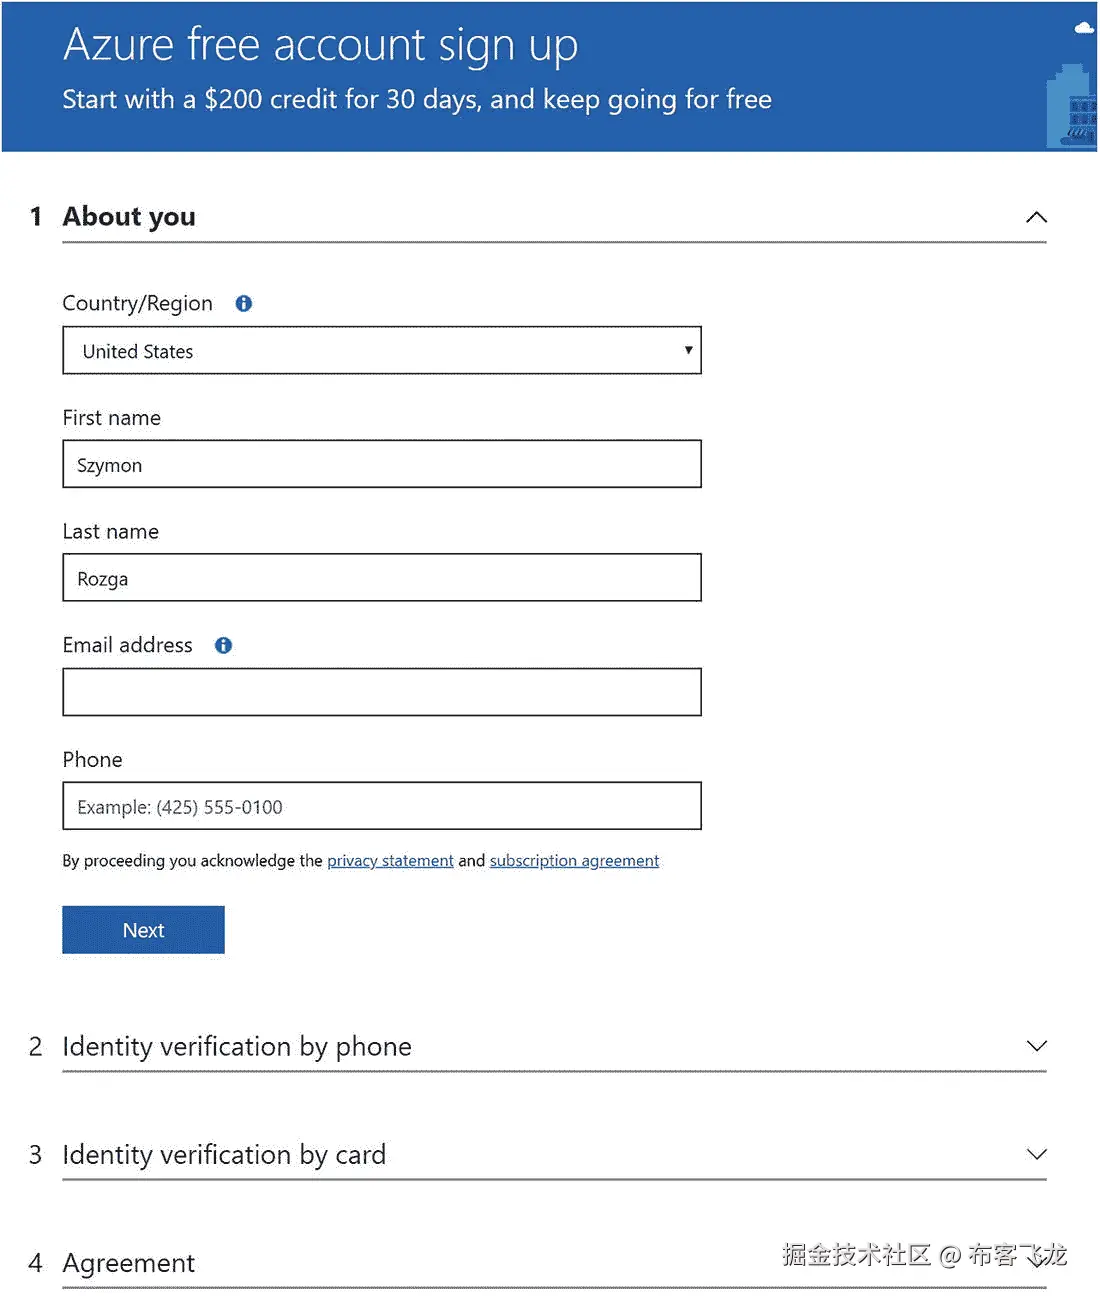Focus the First name field
Viewport: 1100px width, 1301px height.
point(382,464)
